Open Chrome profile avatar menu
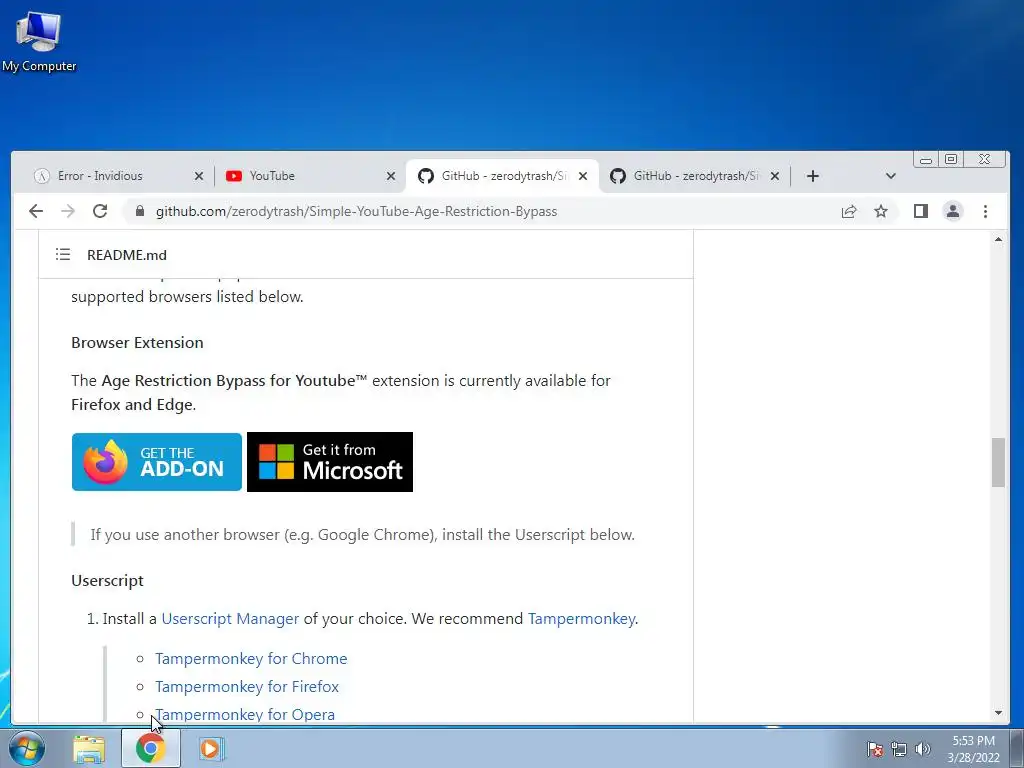The image size is (1024, 768). [x=953, y=211]
